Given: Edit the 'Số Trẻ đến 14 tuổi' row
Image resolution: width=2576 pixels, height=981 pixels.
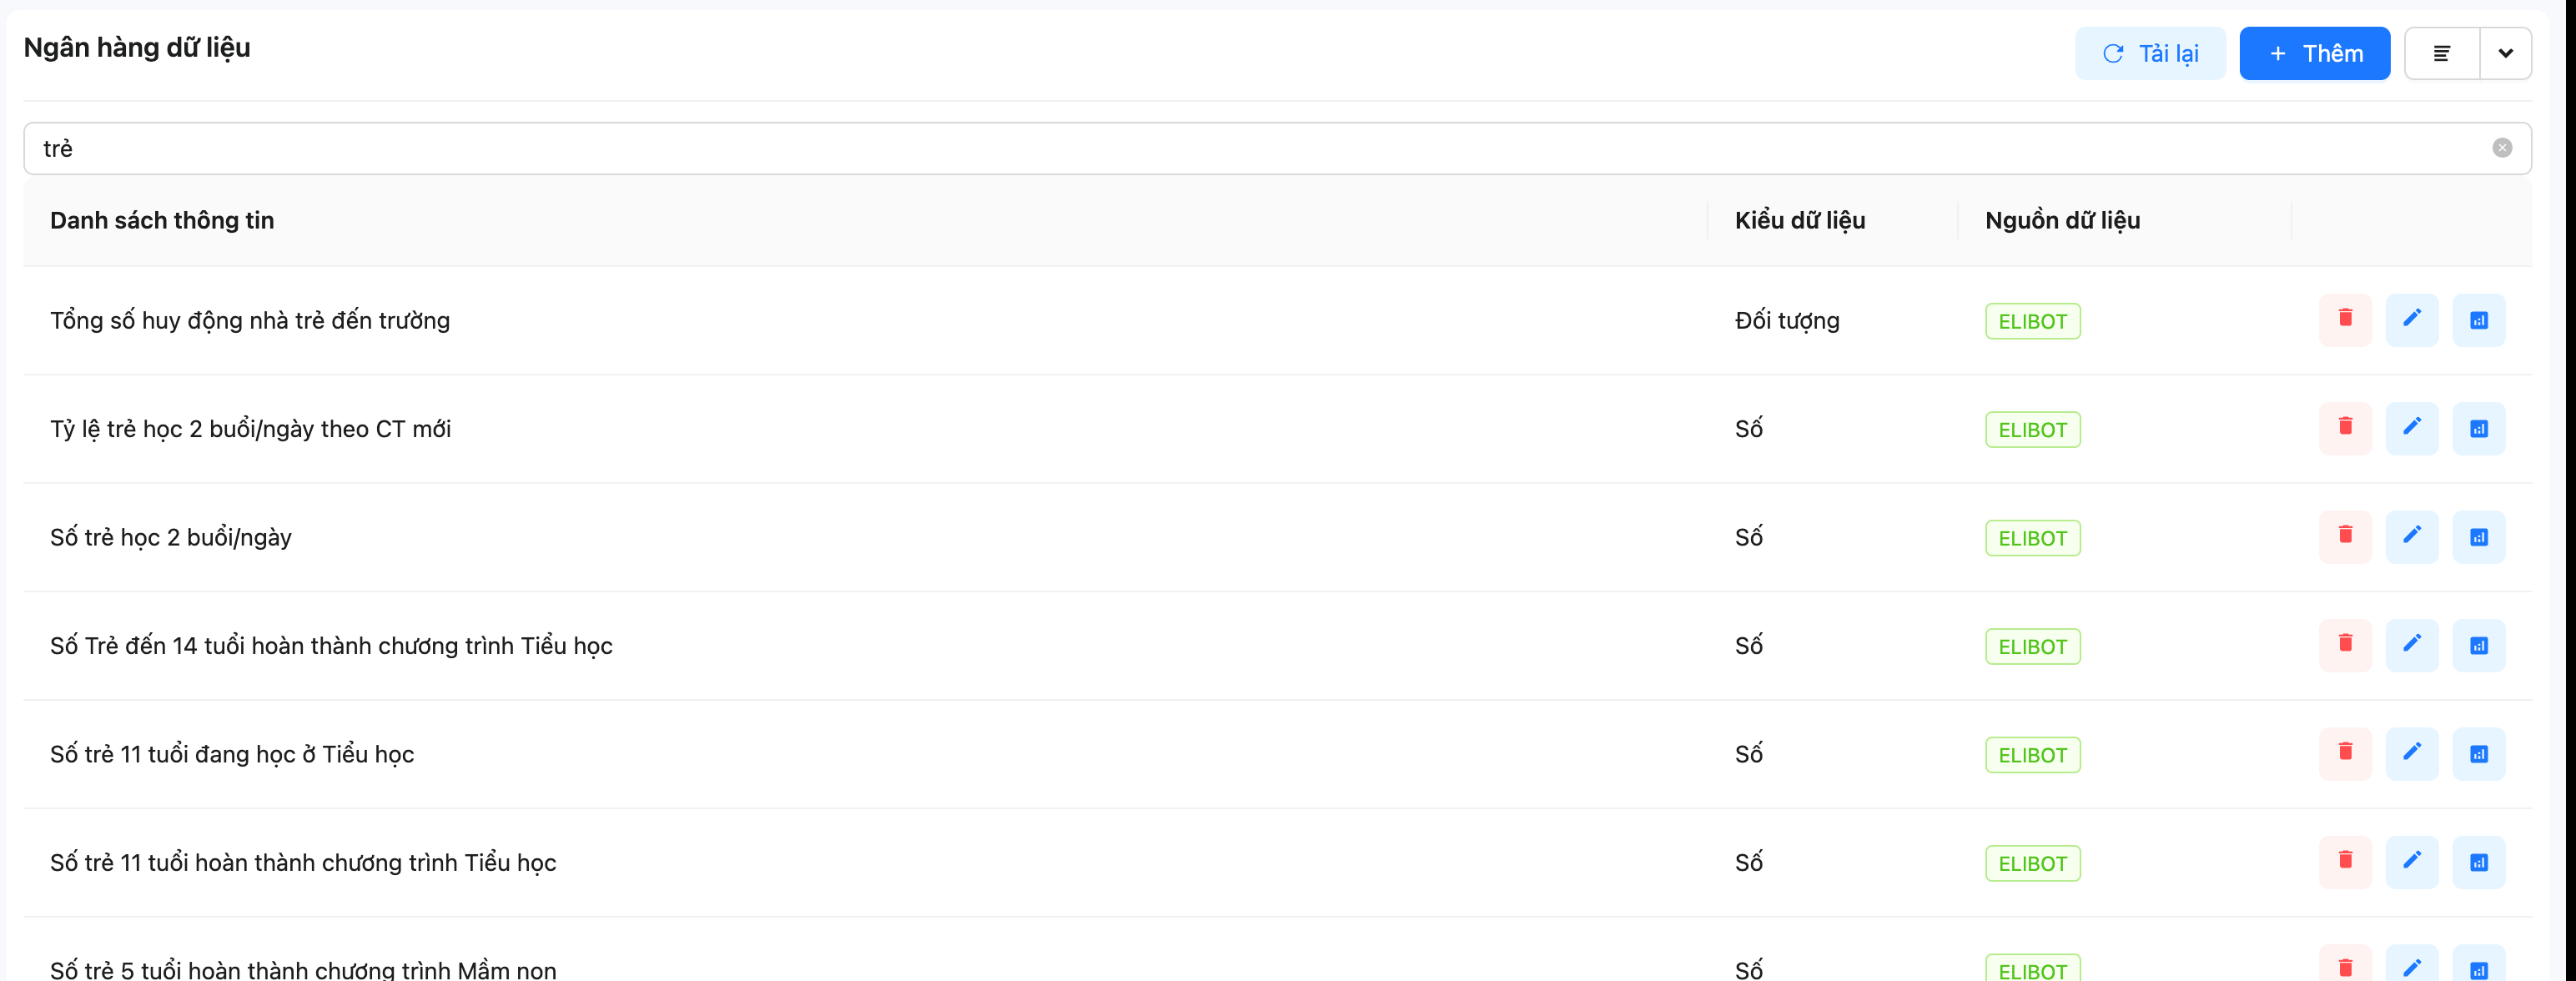Looking at the screenshot, I should point(2411,645).
